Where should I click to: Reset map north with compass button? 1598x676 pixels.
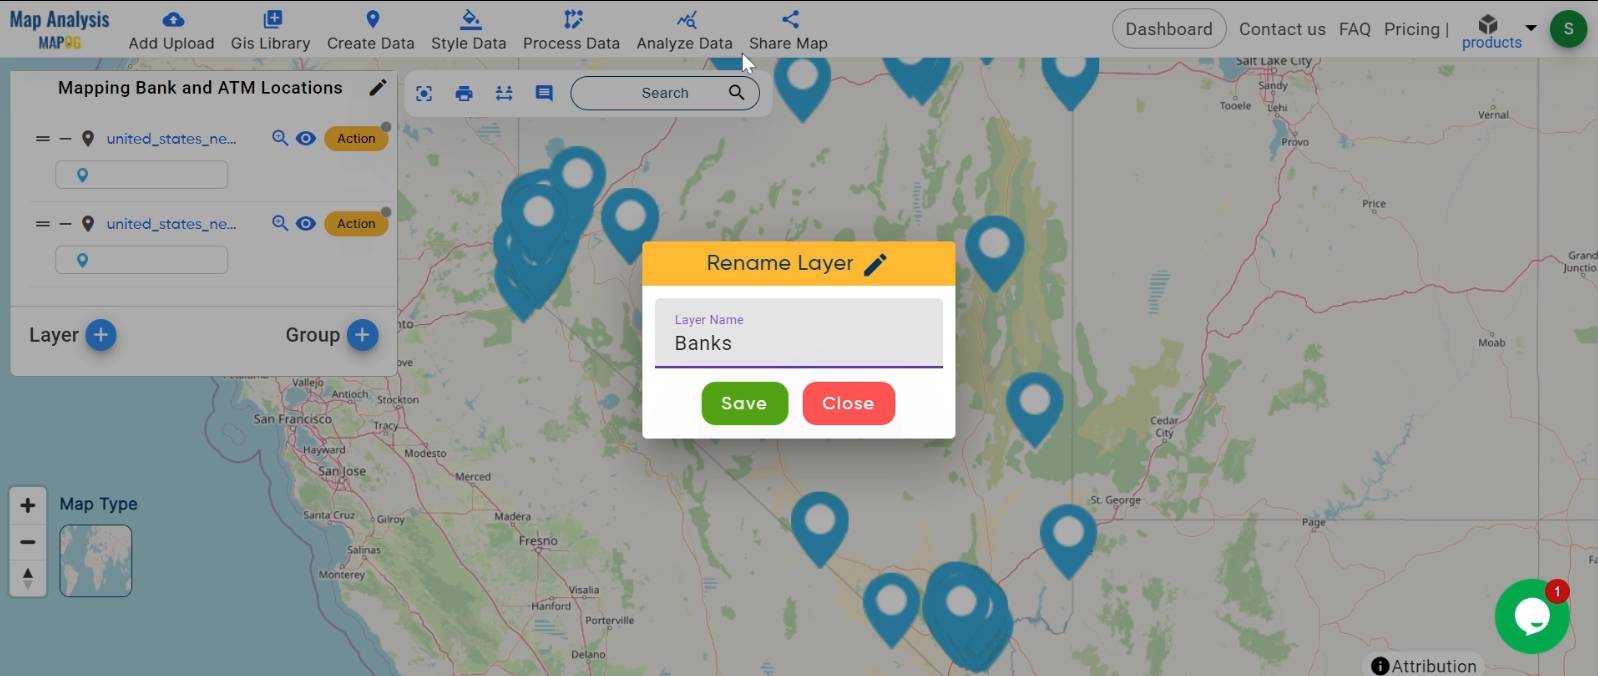[28, 578]
